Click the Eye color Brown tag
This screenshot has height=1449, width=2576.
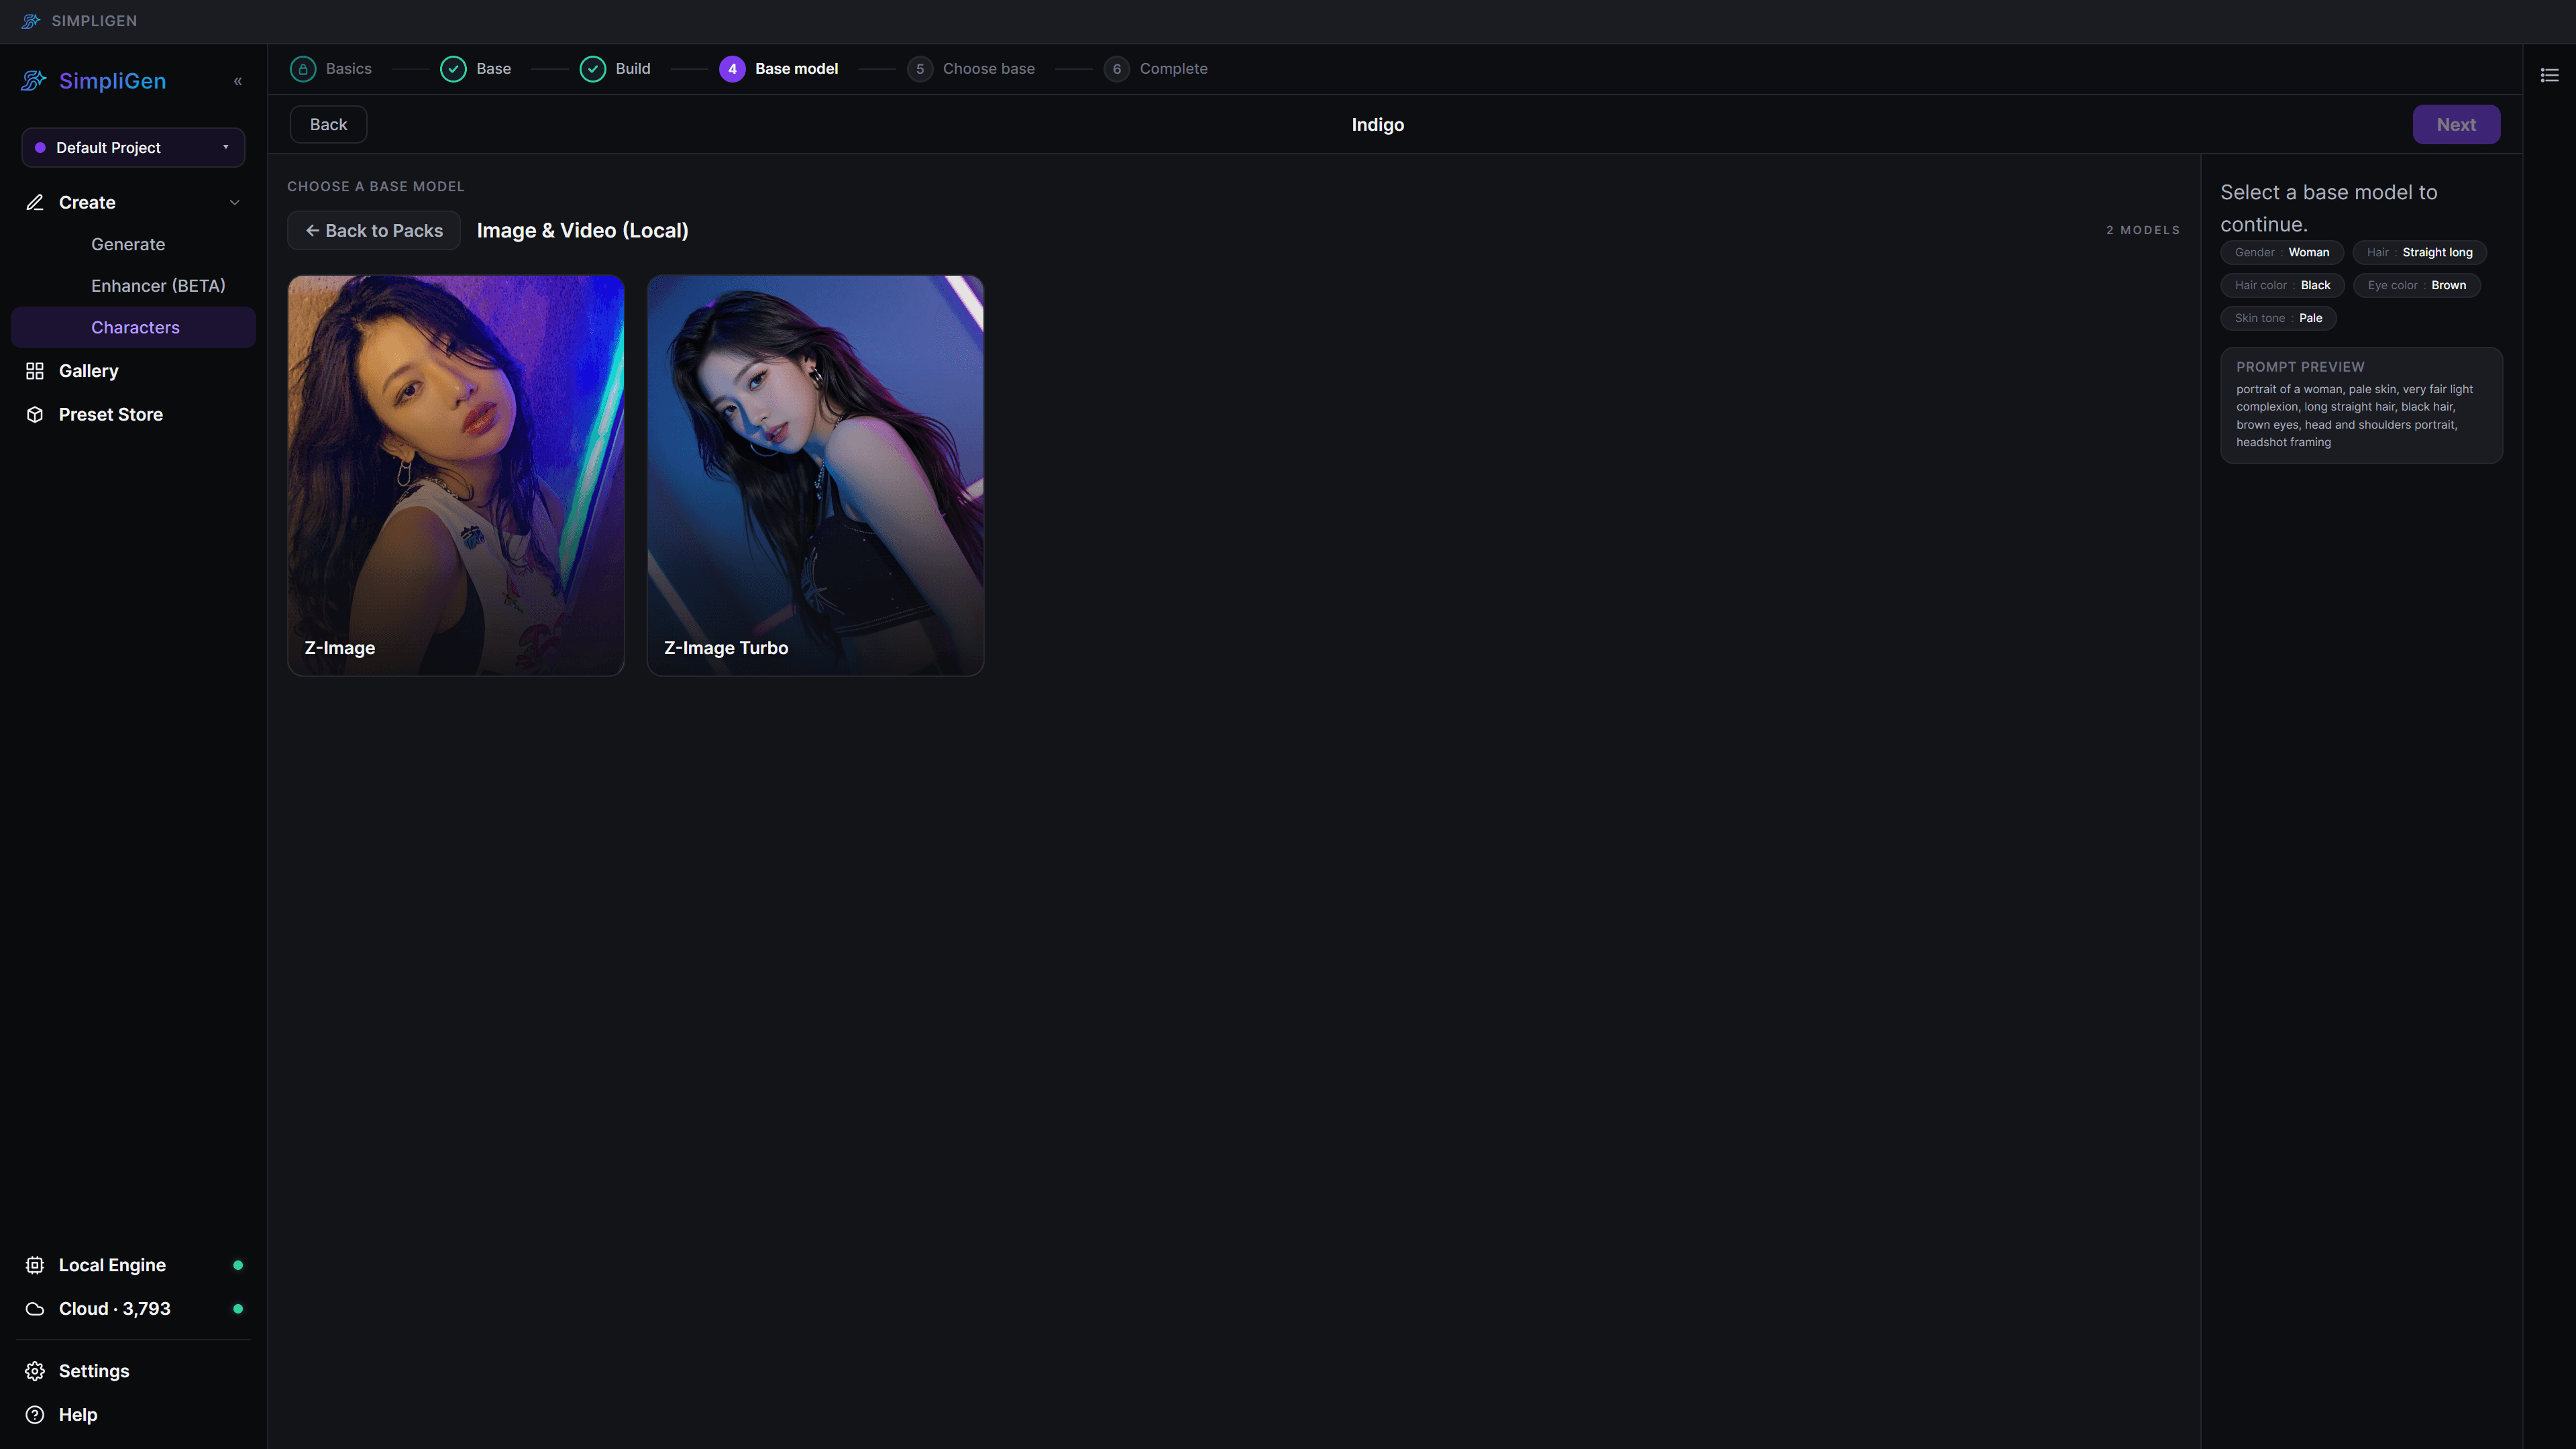click(x=2417, y=286)
